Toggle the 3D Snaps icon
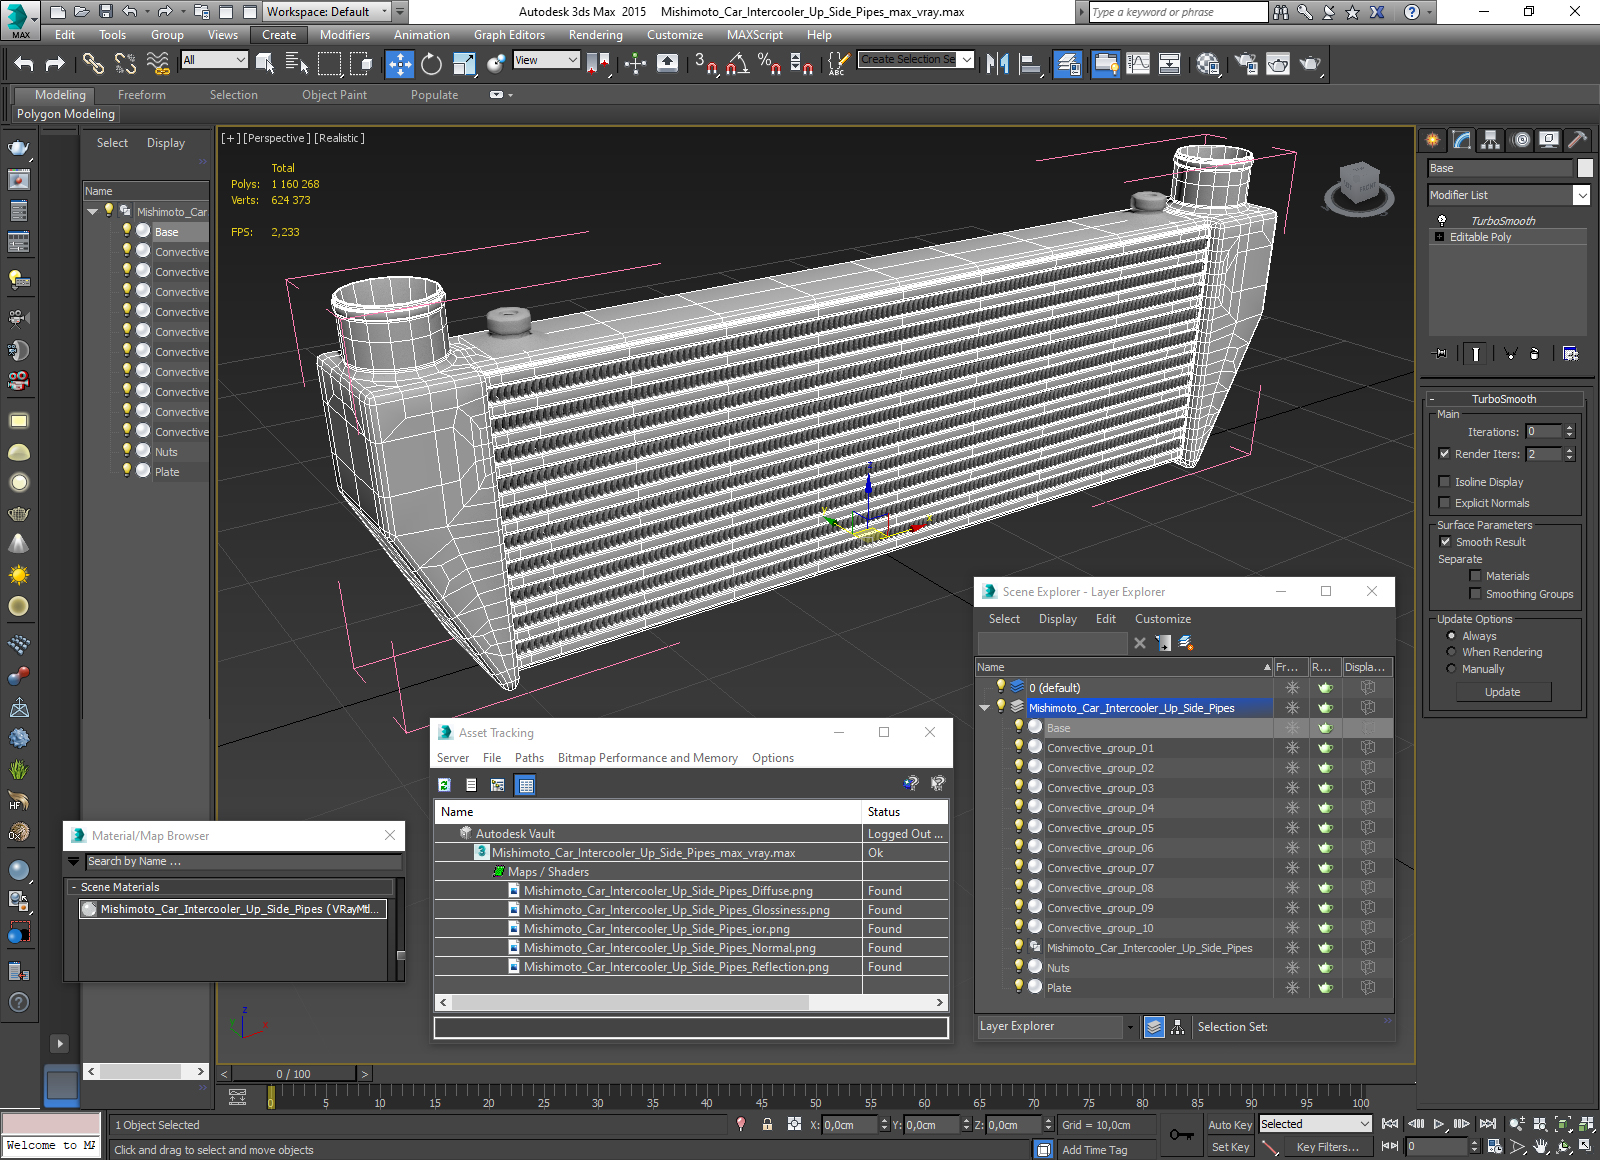Screen dimensions: 1600x1160 click(x=706, y=64)
